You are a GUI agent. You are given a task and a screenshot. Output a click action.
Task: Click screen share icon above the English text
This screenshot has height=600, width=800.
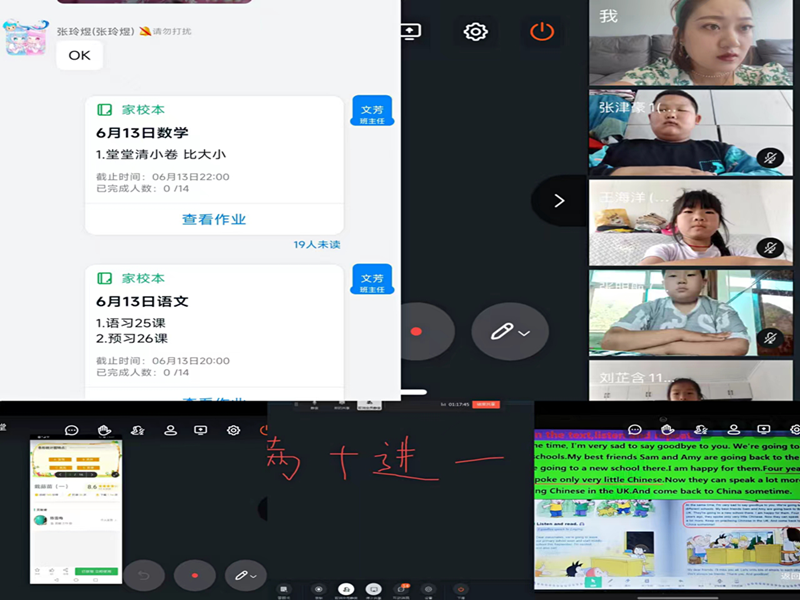pos(764,430)
